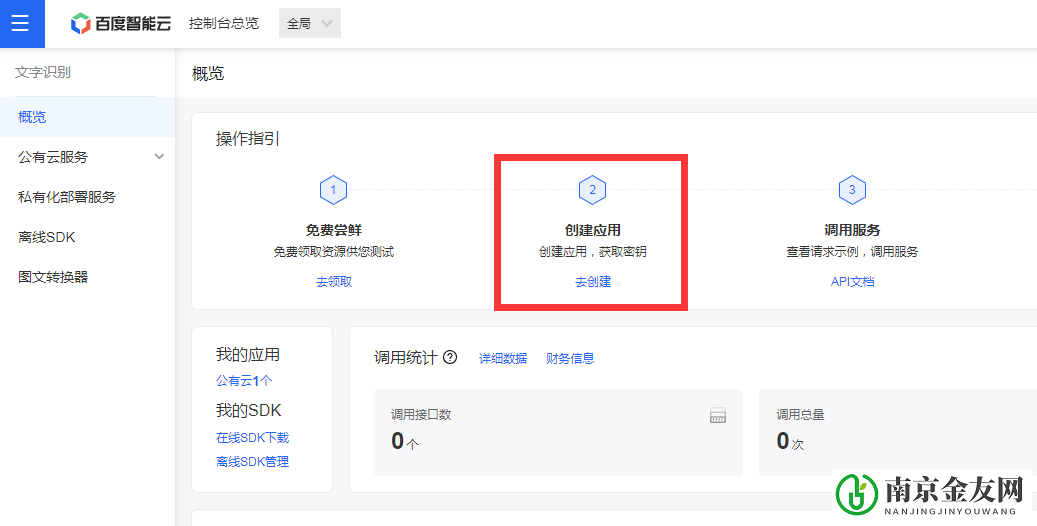This screenshot has width=1037, height=526.
Task: Open 控制台总览 in the top bar
Action: click(224, 24)
